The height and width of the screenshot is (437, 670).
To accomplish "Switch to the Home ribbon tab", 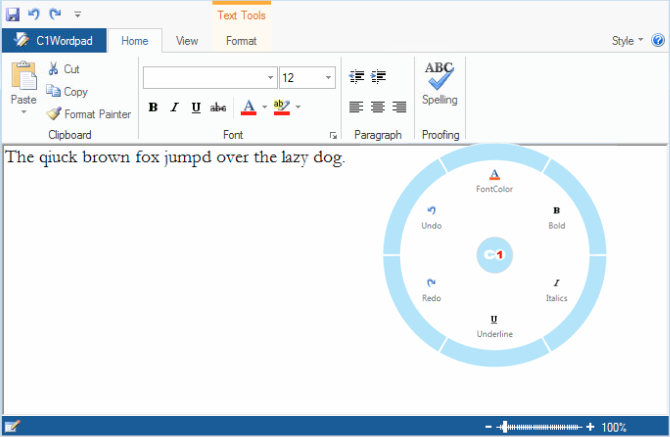I will pos(135,41).
